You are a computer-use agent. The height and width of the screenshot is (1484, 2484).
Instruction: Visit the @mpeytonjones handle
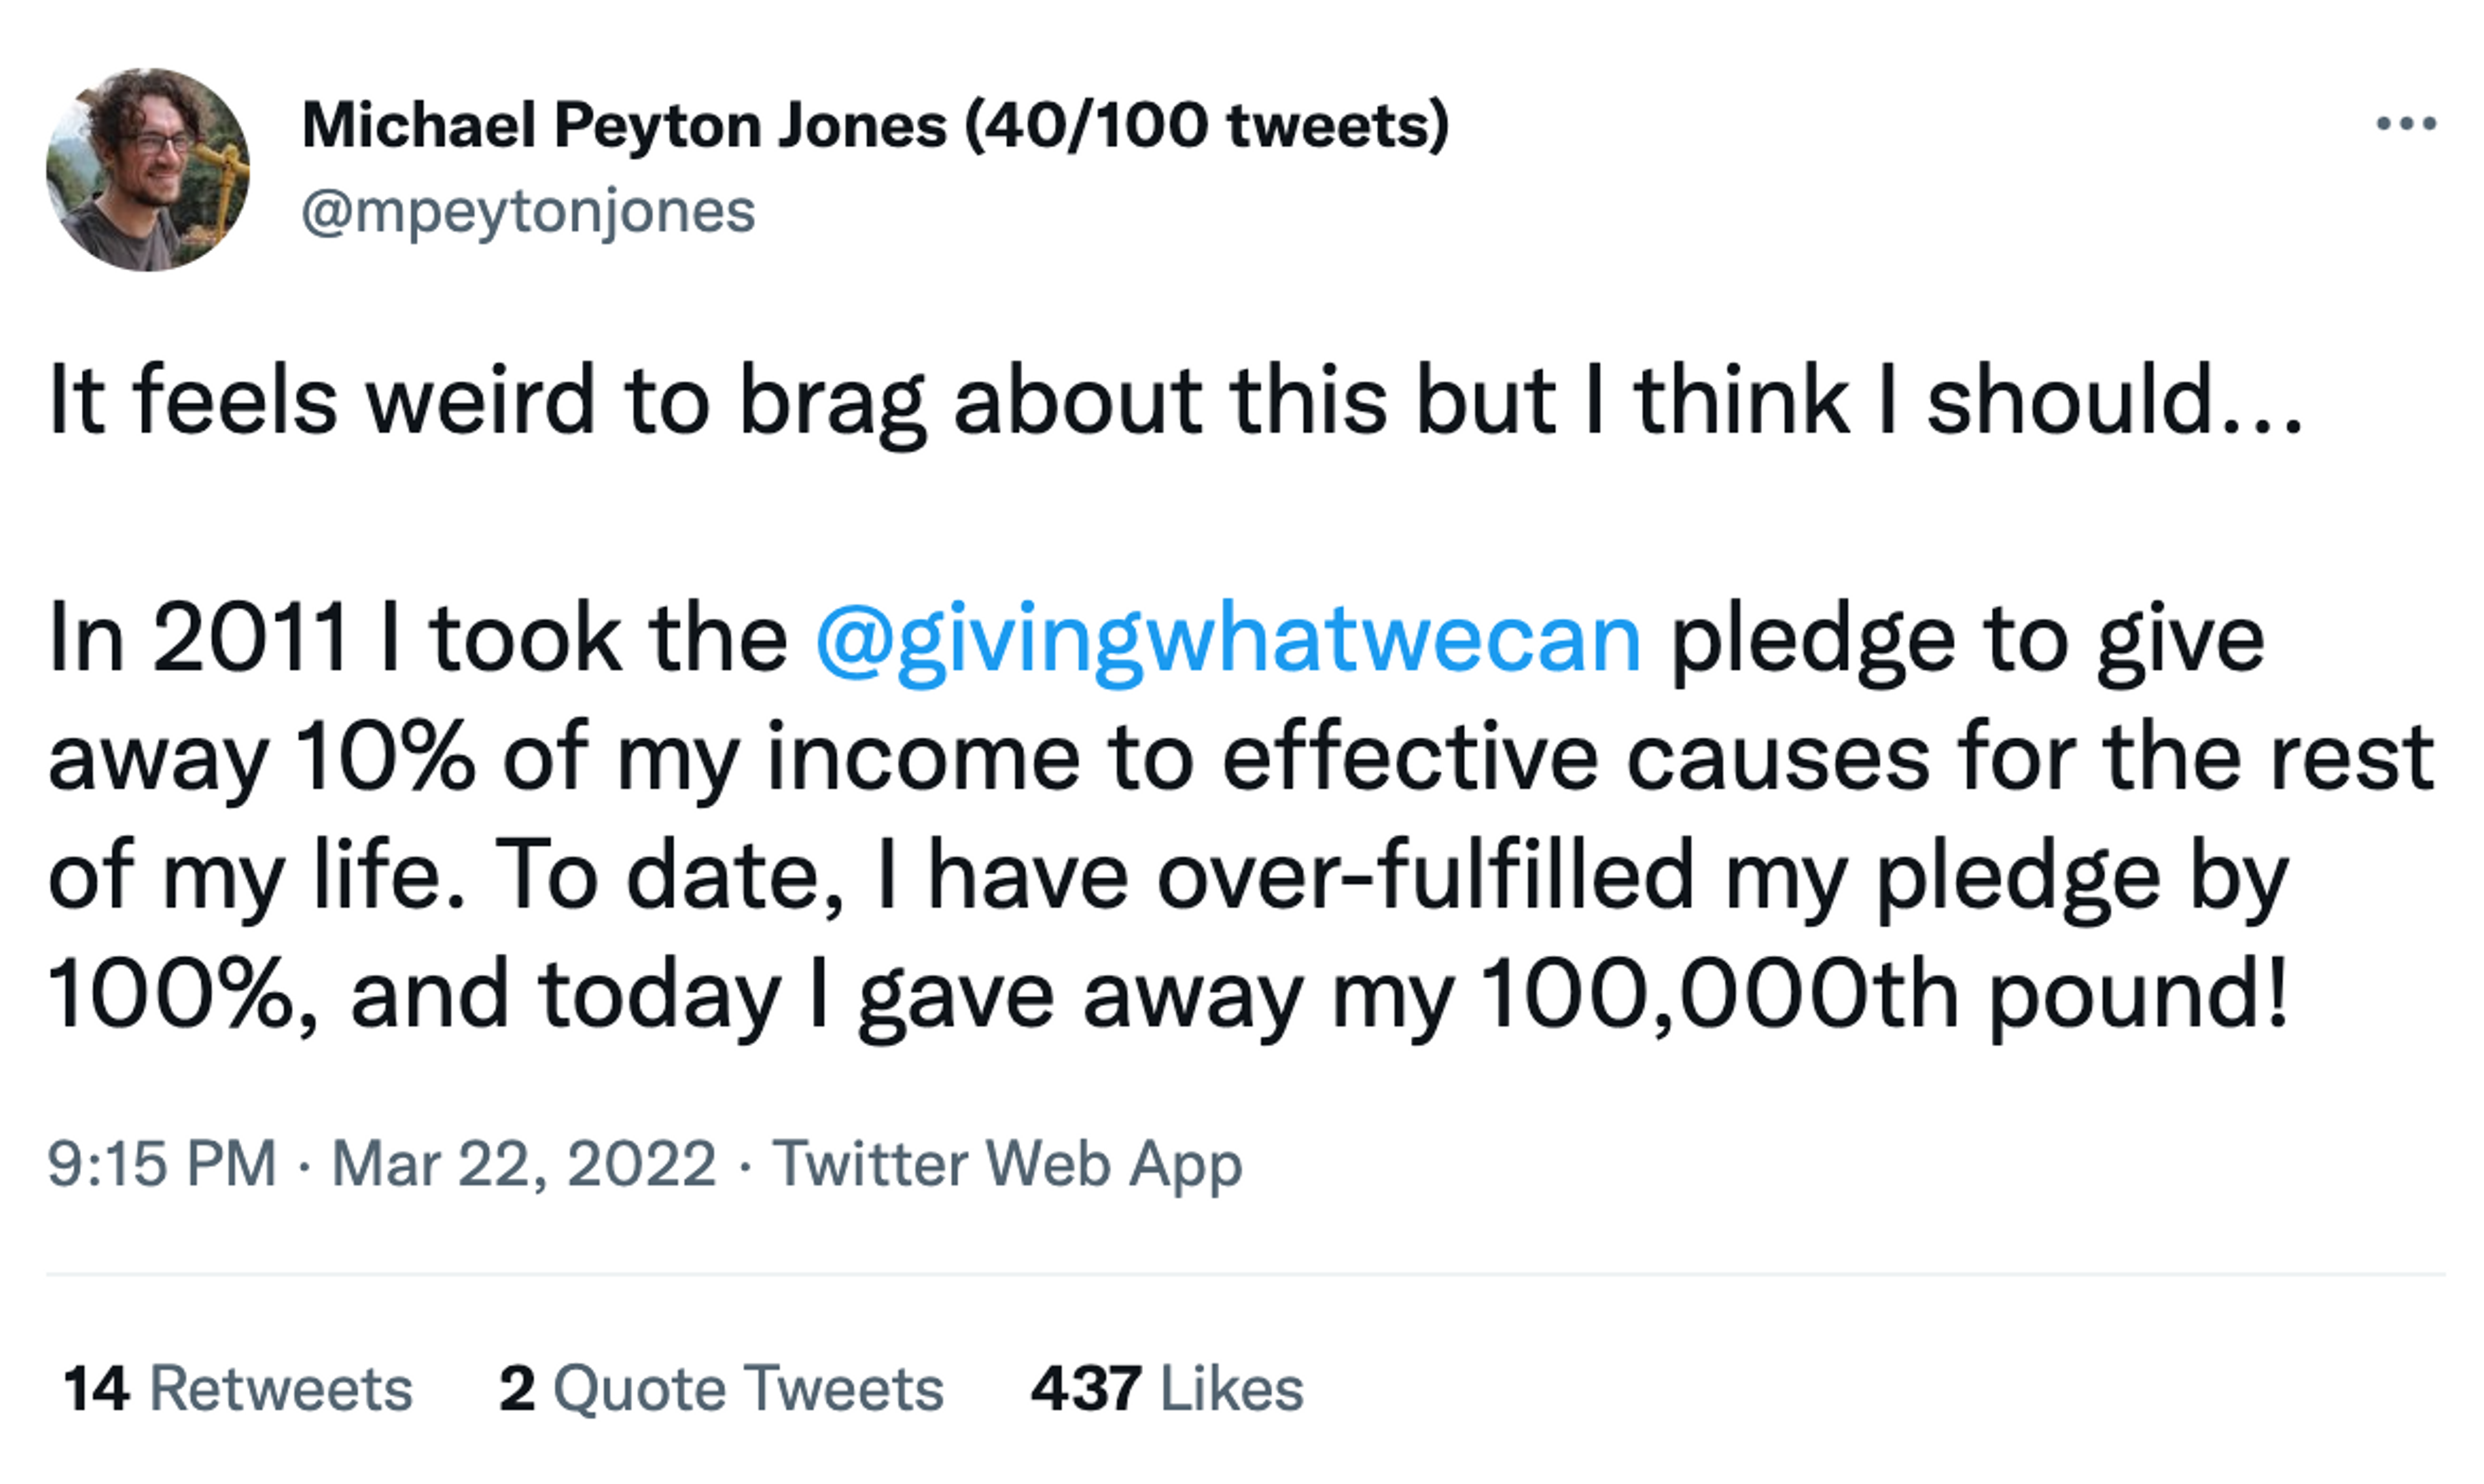528,212
